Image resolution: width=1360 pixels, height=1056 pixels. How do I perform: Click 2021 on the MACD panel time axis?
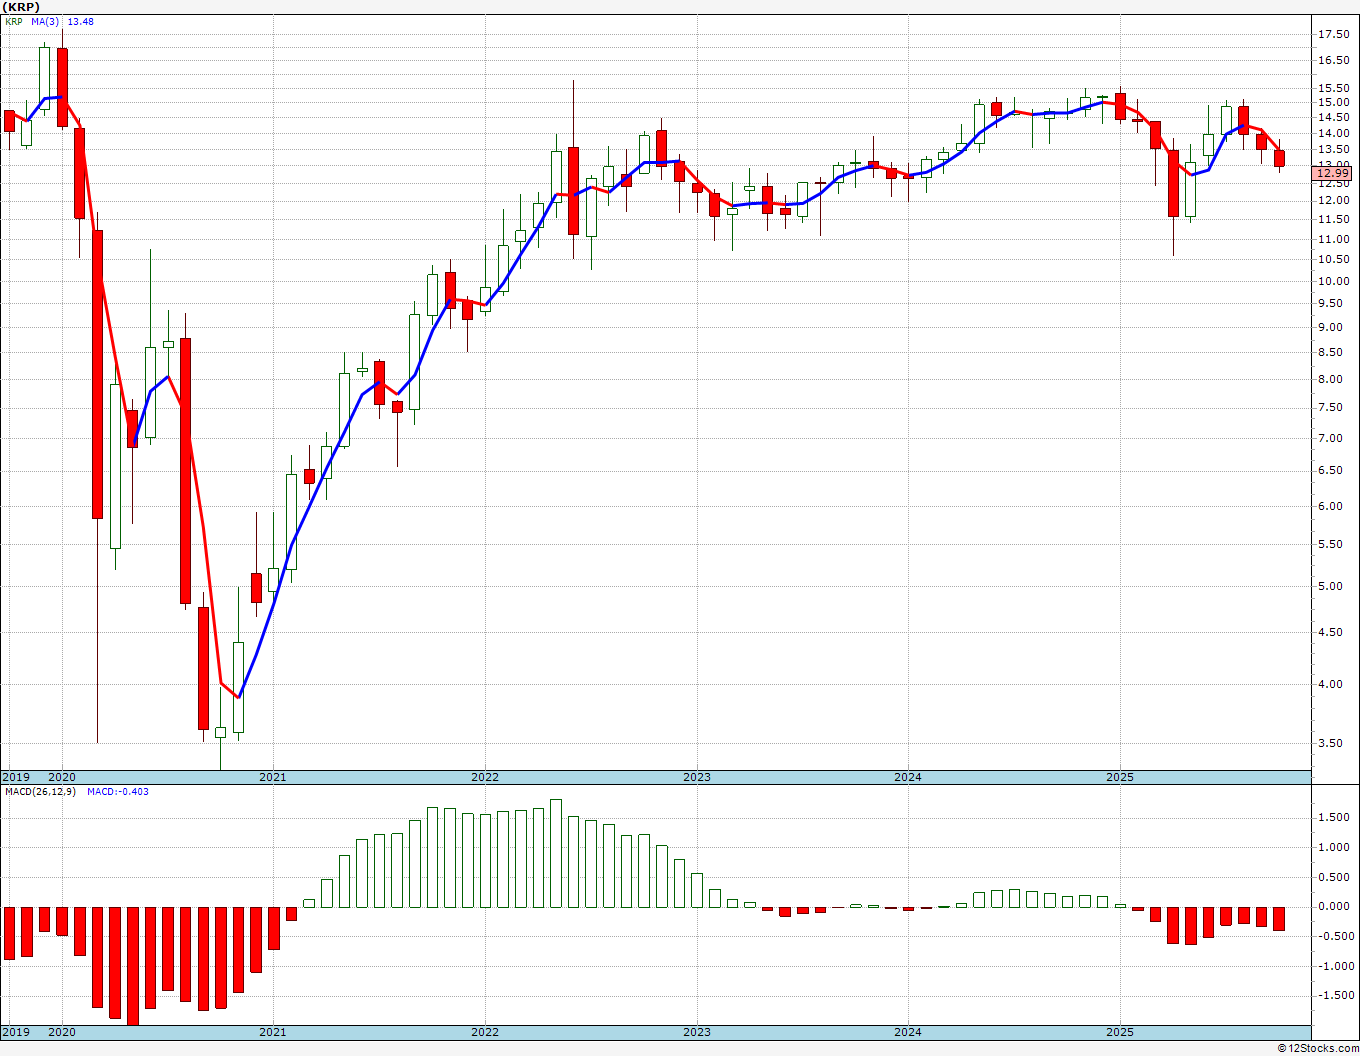tap(273, 1032)
